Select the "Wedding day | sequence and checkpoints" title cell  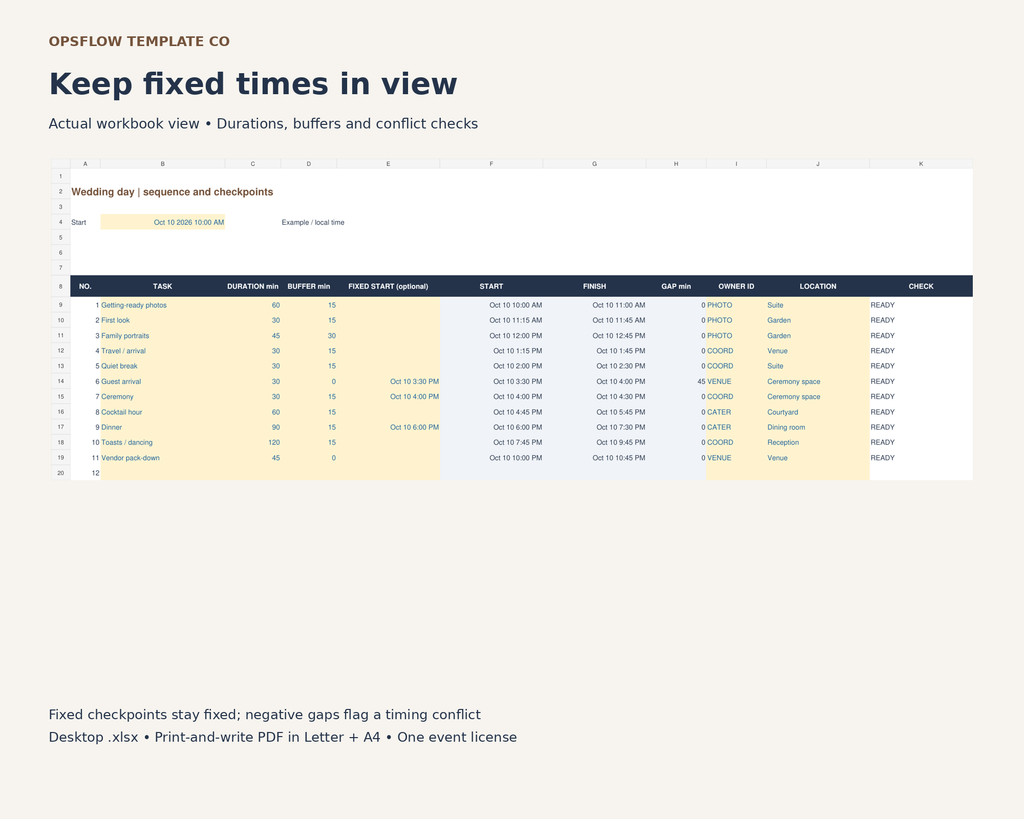pyautogui.click(x=172, y=192)
